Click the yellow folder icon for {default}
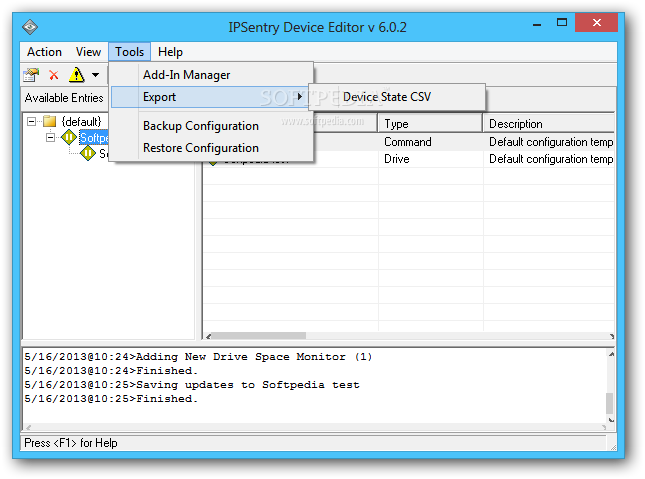Image resolution: width=645 pixels, height=479 pixels. (x=50, y=121)
